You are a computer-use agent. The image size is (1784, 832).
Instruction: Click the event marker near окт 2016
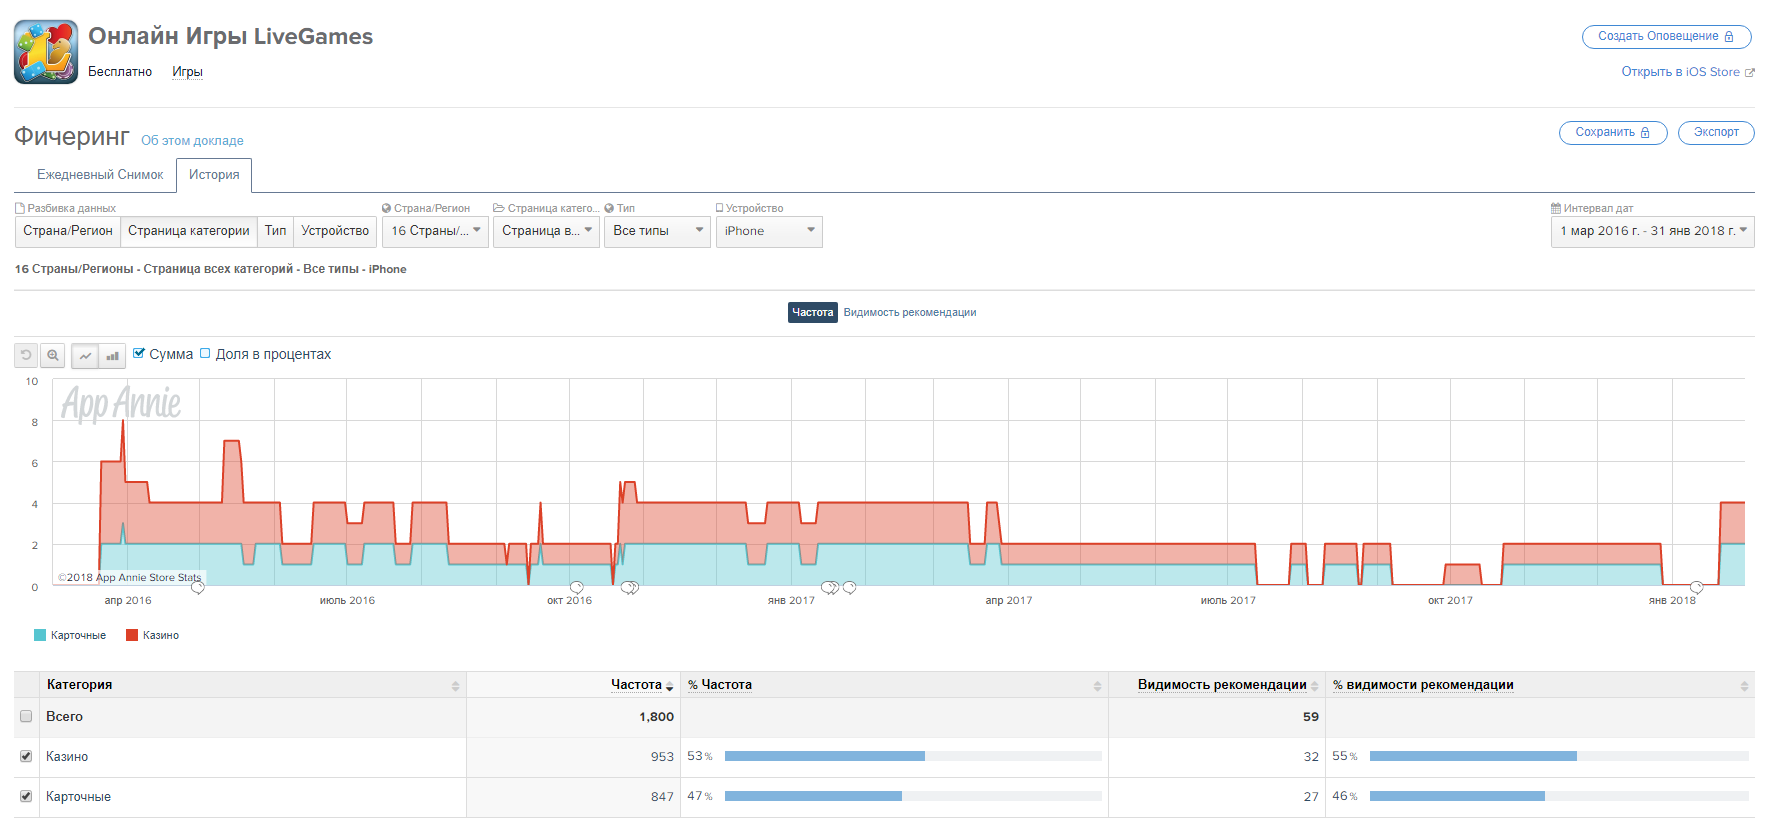pos(576,587)
